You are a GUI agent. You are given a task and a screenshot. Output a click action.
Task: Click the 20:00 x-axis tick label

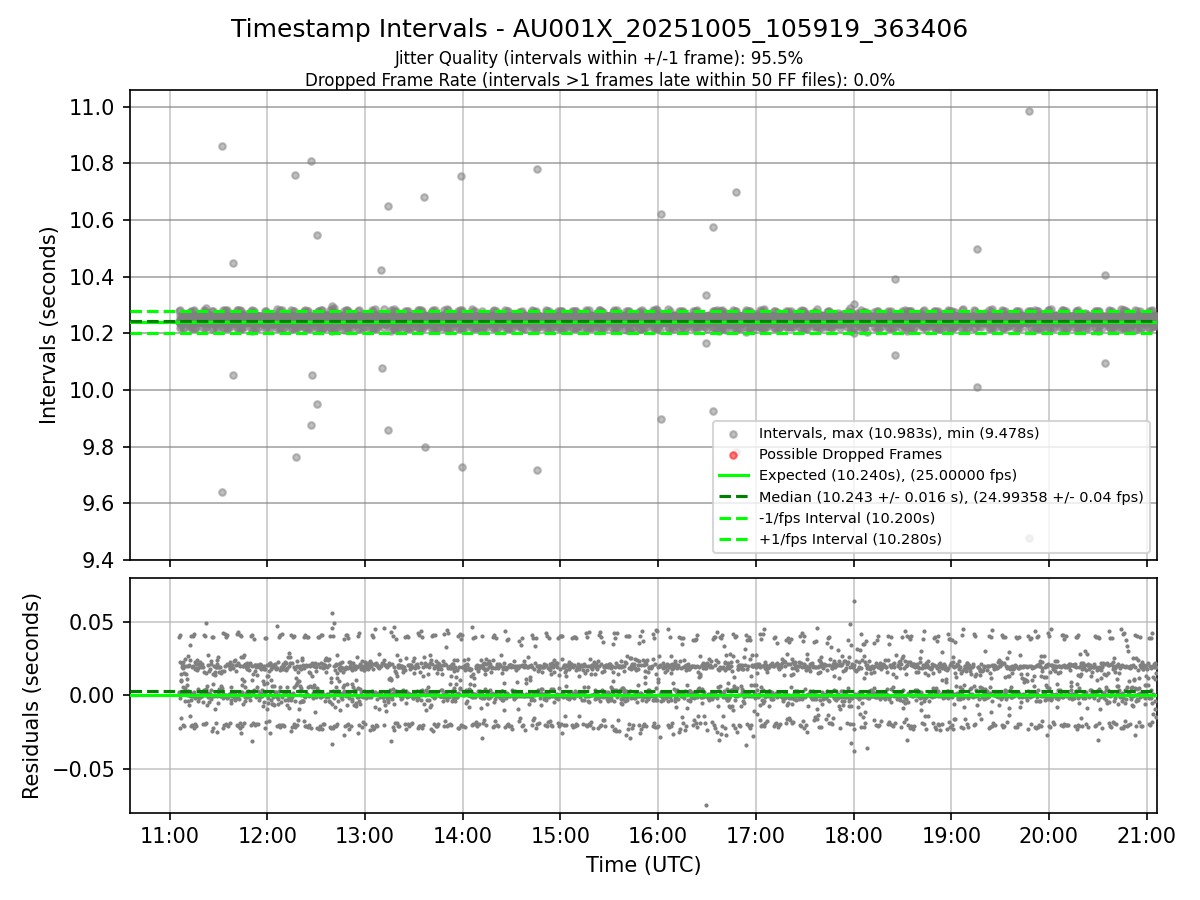coord(1049,835)
